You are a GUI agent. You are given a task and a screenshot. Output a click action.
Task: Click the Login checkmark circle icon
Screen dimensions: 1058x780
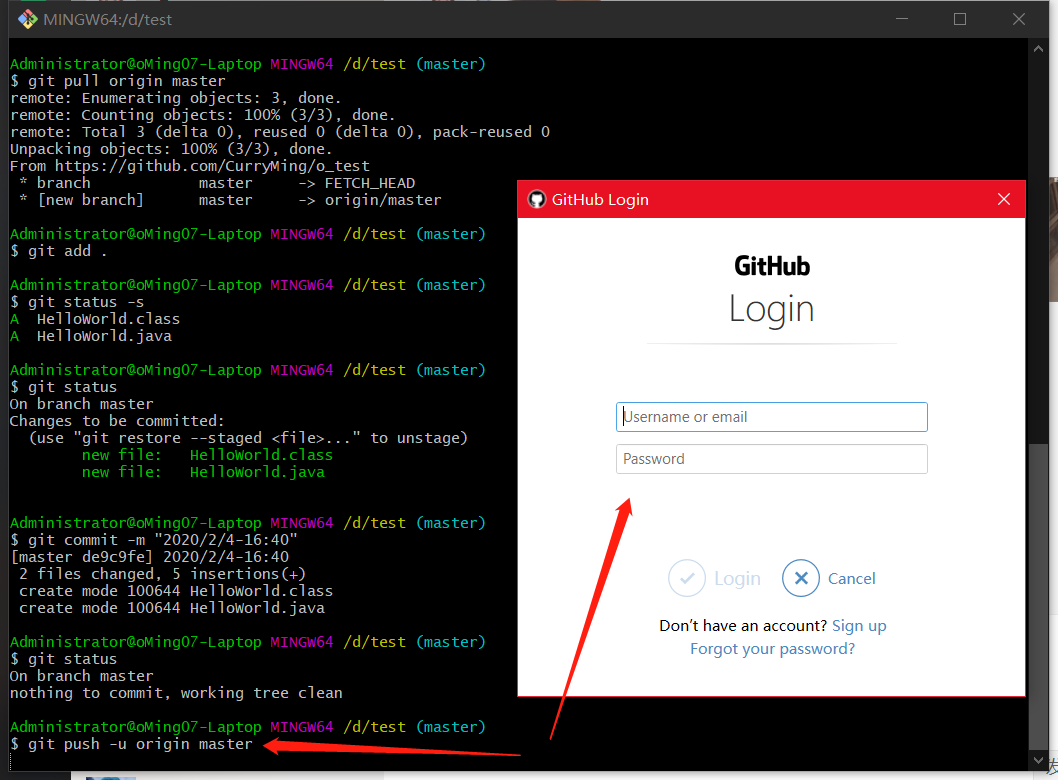[x=686, y=578]
